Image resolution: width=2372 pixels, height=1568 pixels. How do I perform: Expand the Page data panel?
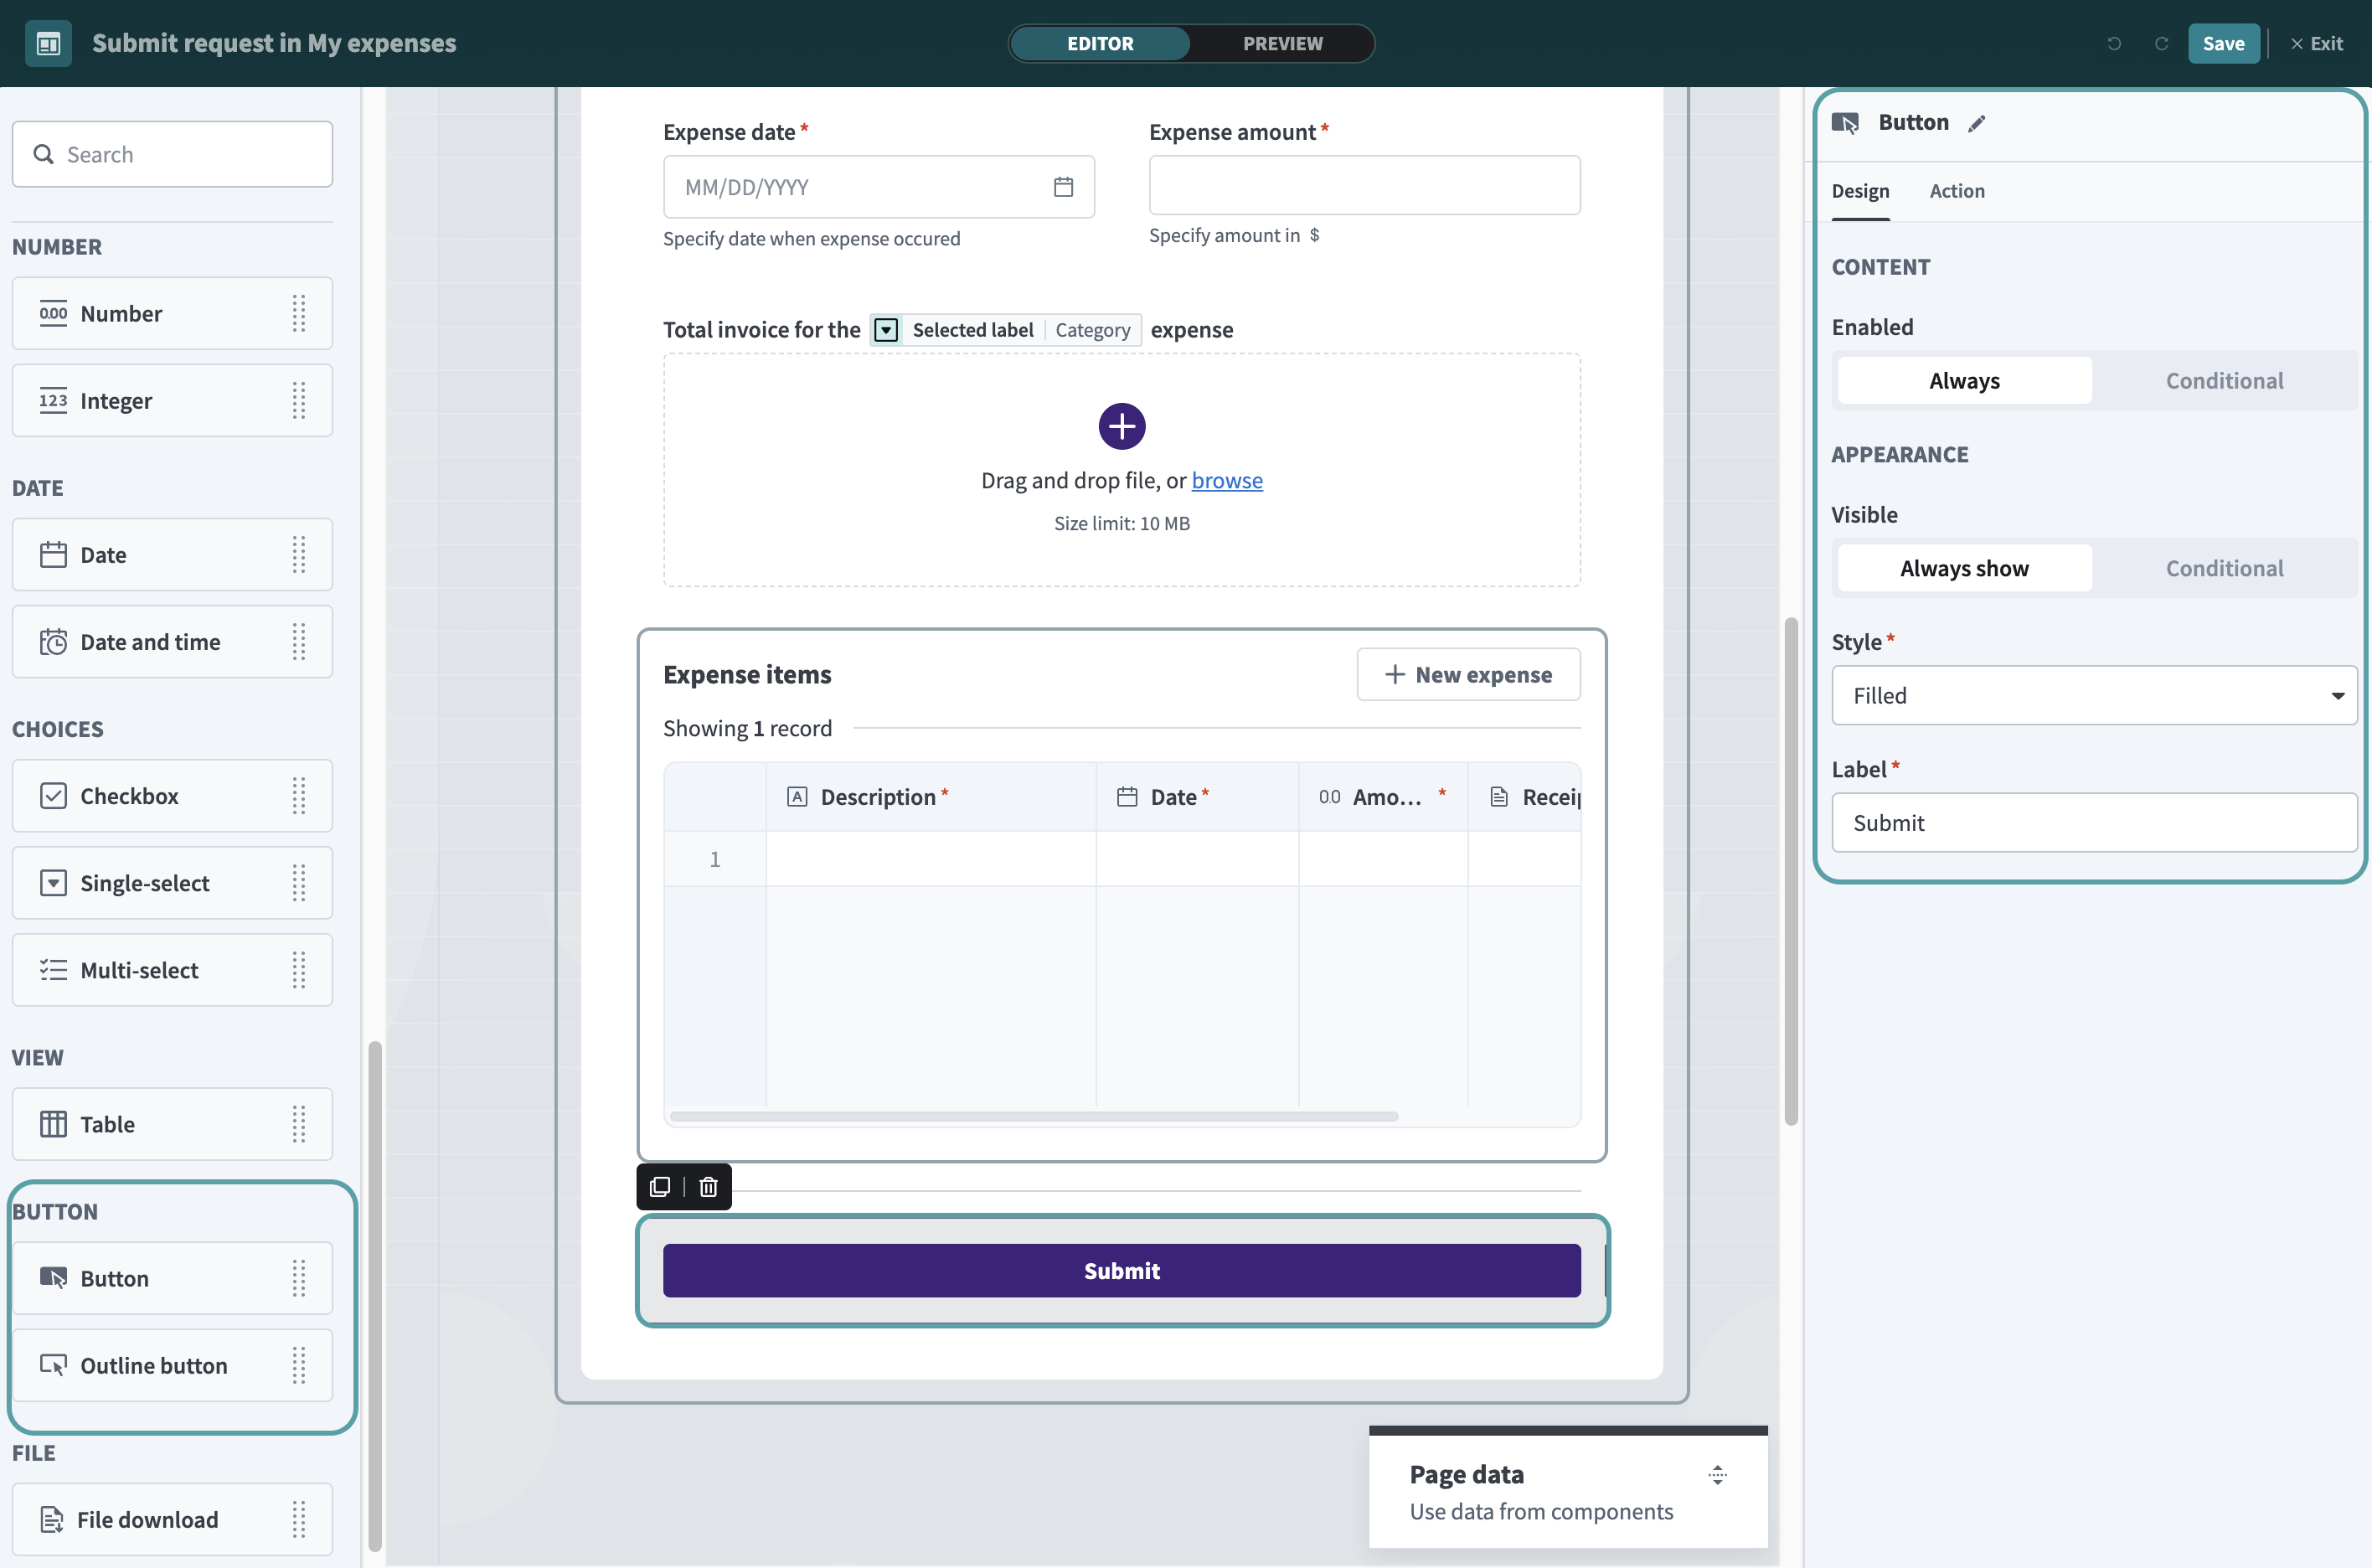tap(1717, 1474)
